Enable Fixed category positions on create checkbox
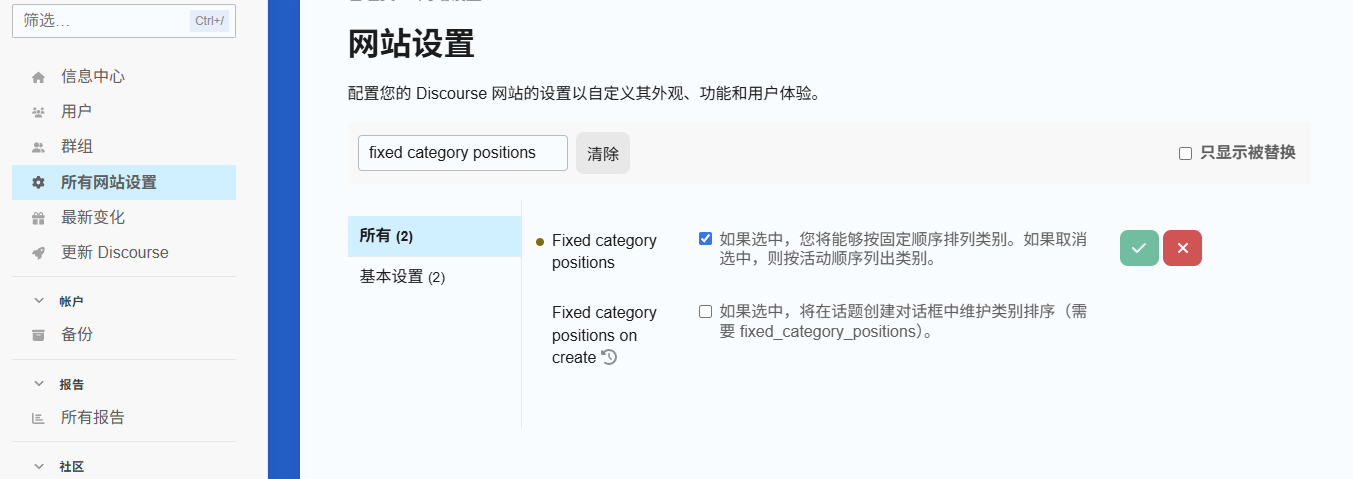 (705, 311)
